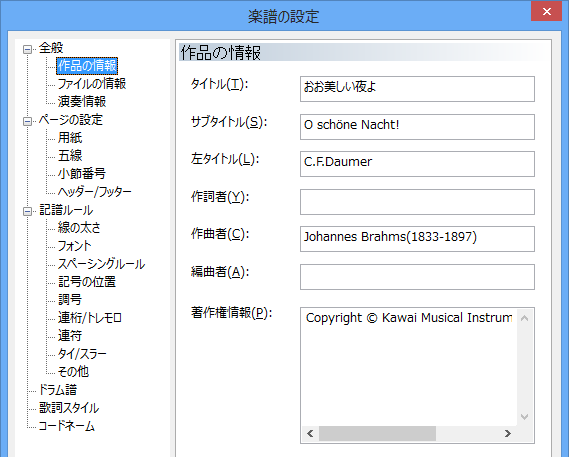Click left arrow of copyright horizontal scrollbar
This screenshot has height=457, width=569.
pyautogui.click(x=310, y=433)
